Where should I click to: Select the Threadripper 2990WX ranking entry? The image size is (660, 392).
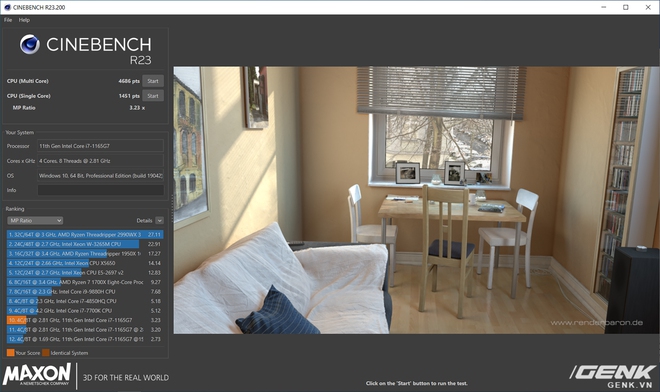click(x=85, y=235)
